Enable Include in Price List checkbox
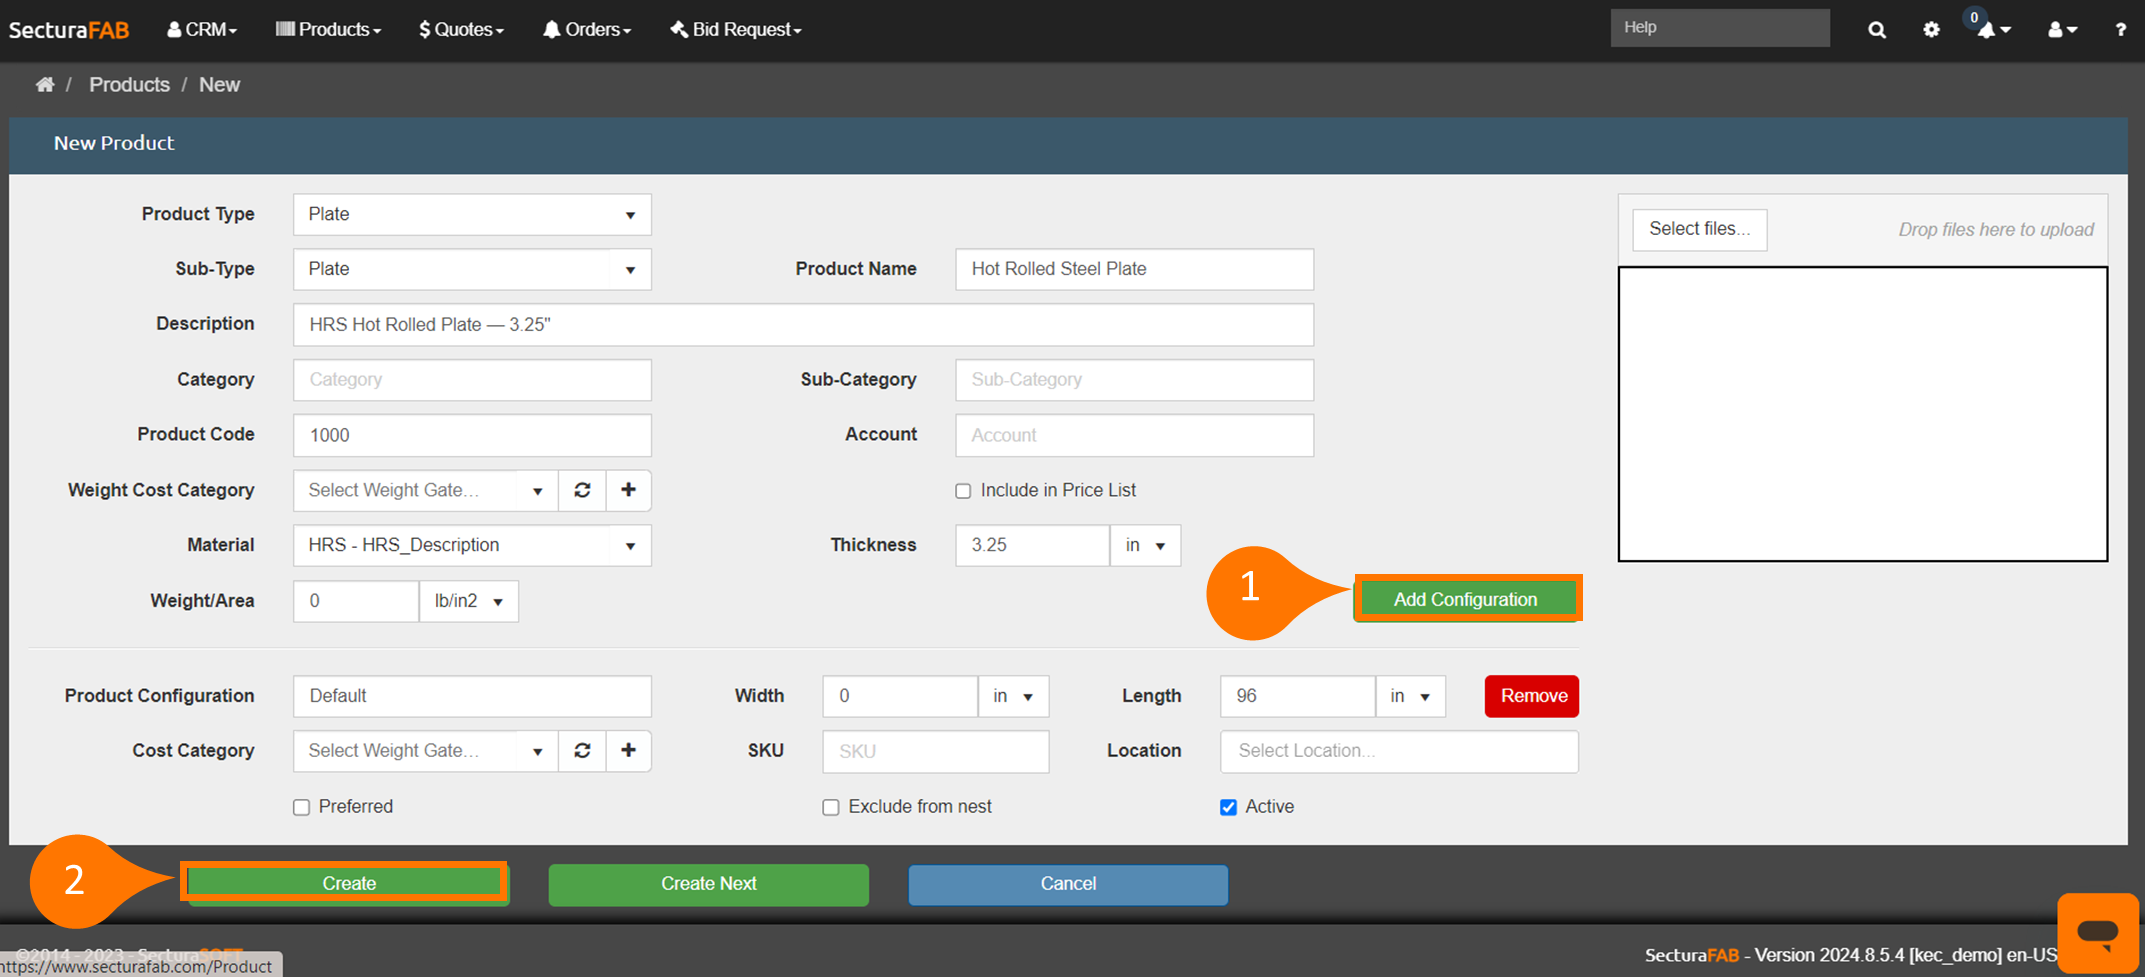 click(x=963, y=491)
